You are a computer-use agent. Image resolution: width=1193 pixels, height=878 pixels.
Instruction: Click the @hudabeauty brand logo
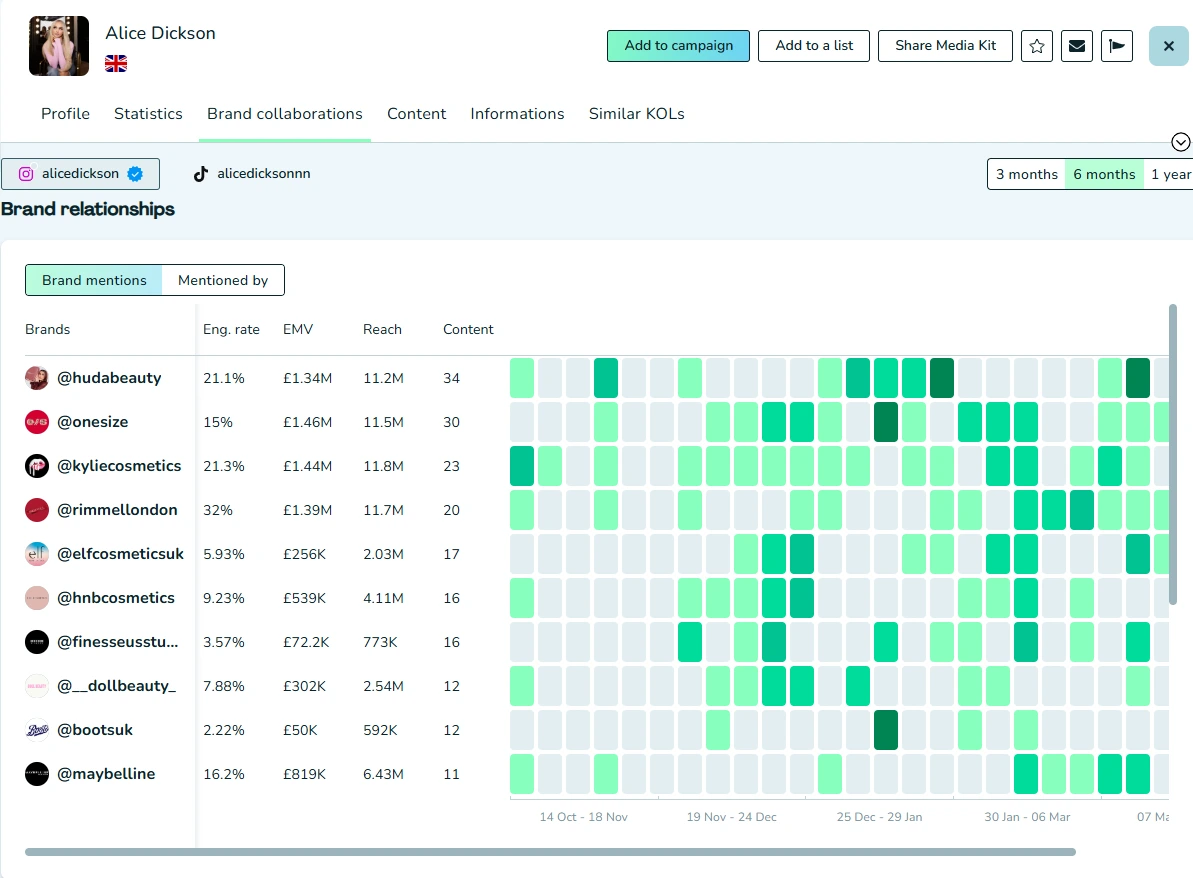pos(37,377)
